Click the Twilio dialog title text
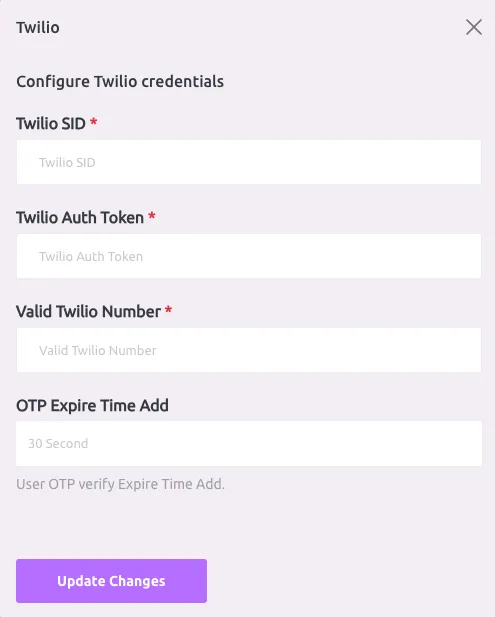Screen dimensions: 495x617 [x=38, y=28]
